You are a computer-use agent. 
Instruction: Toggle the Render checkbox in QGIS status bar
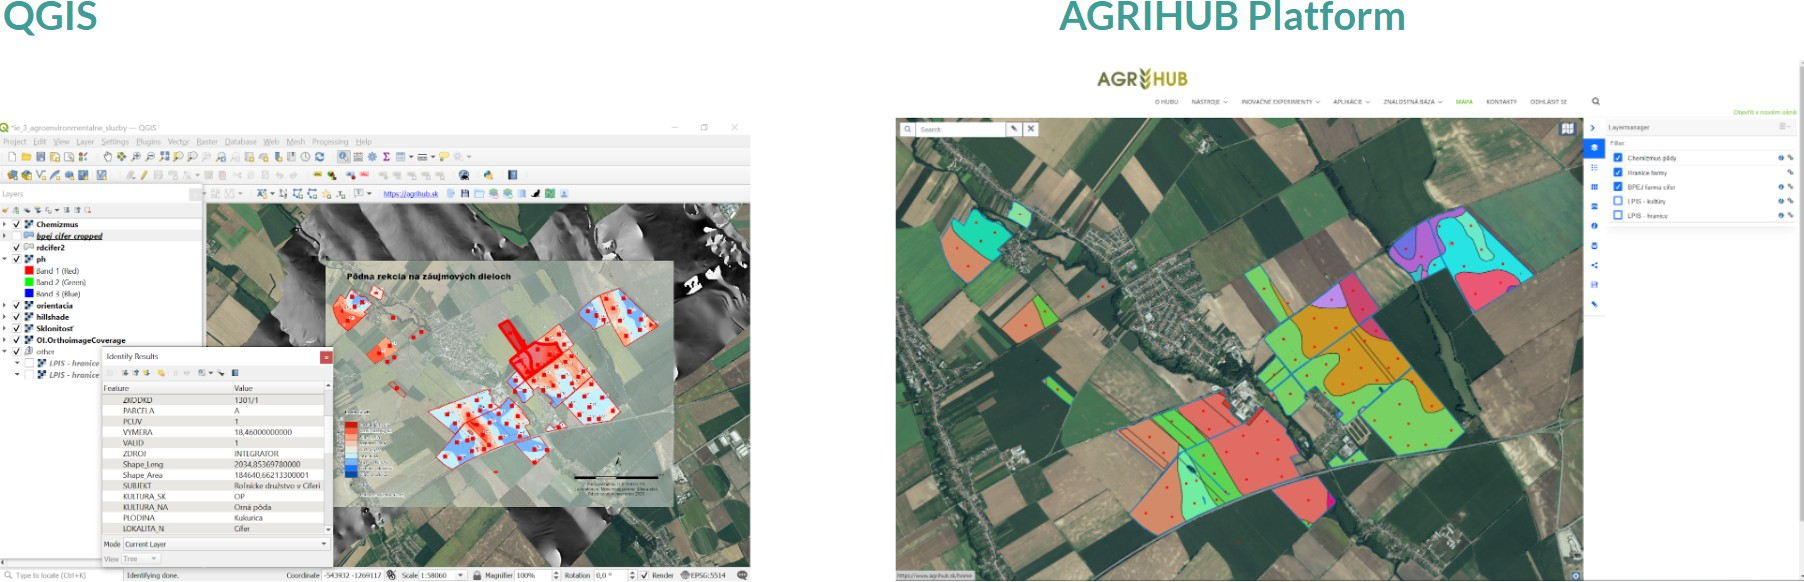point(644,575)
